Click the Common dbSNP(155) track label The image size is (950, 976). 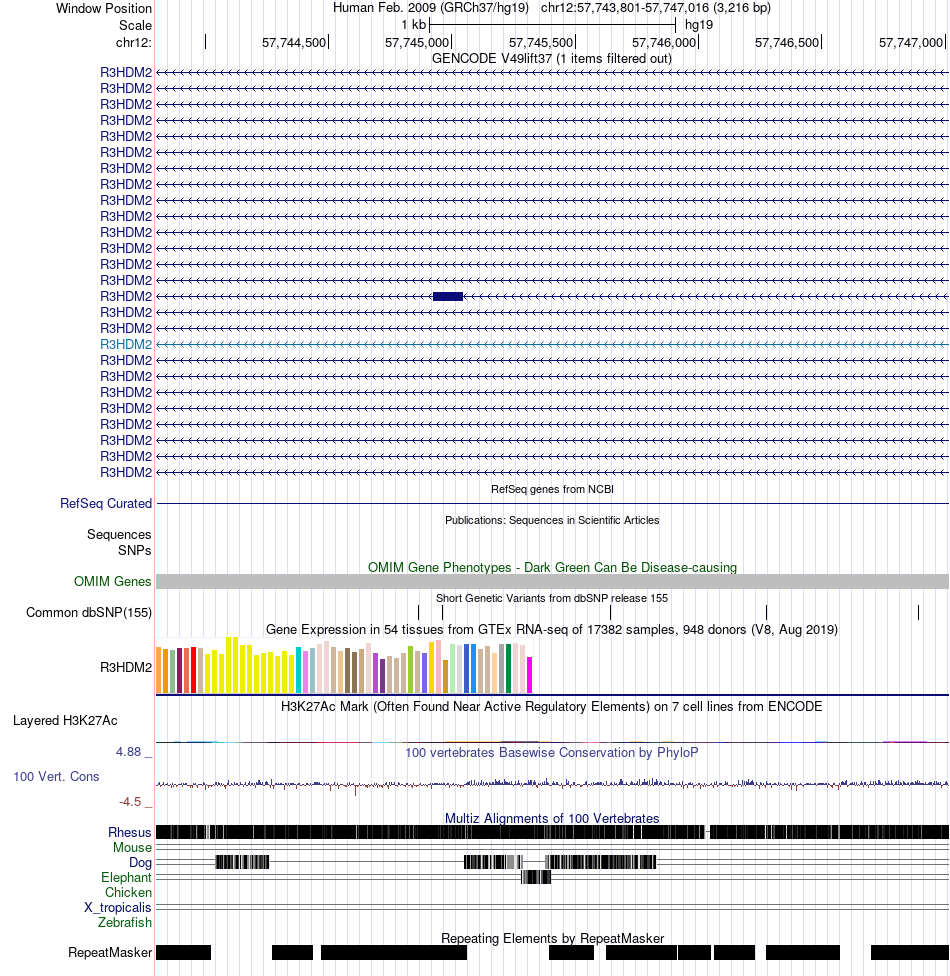coord(89,612)
